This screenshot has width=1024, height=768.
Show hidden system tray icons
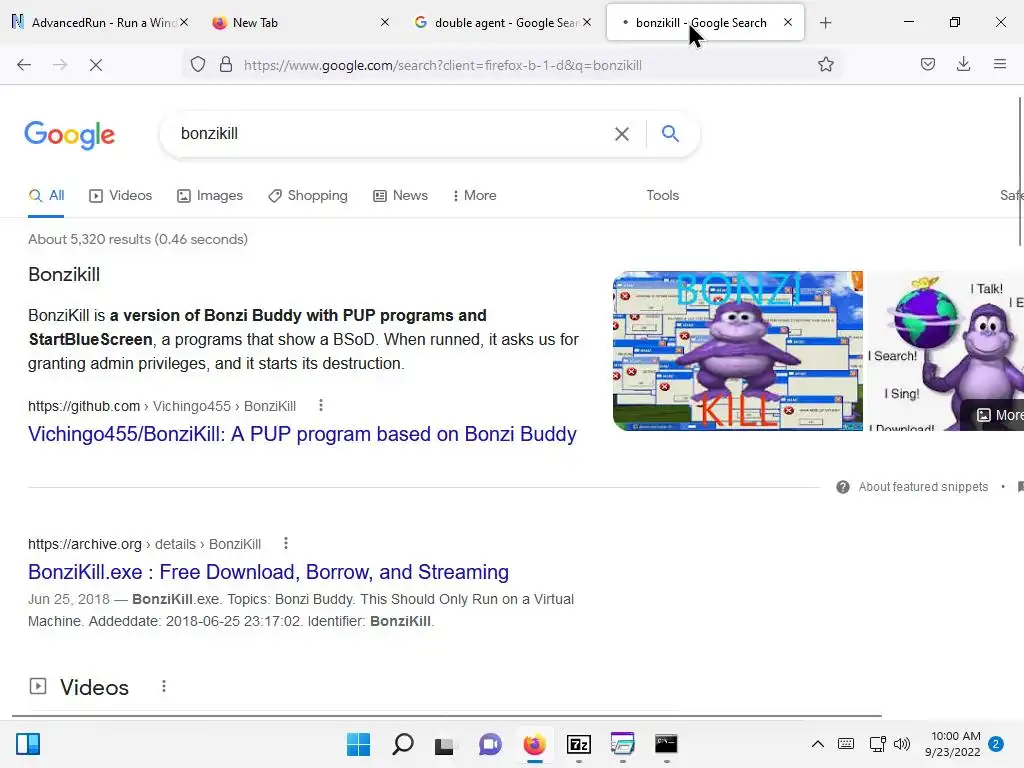coord(818,744)
